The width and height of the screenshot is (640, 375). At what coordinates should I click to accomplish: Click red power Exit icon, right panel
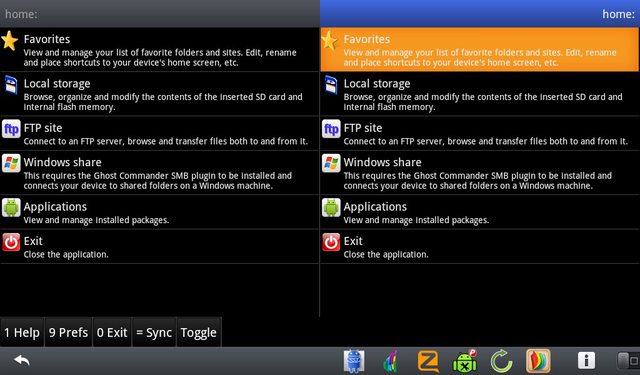tap(331, 242)
